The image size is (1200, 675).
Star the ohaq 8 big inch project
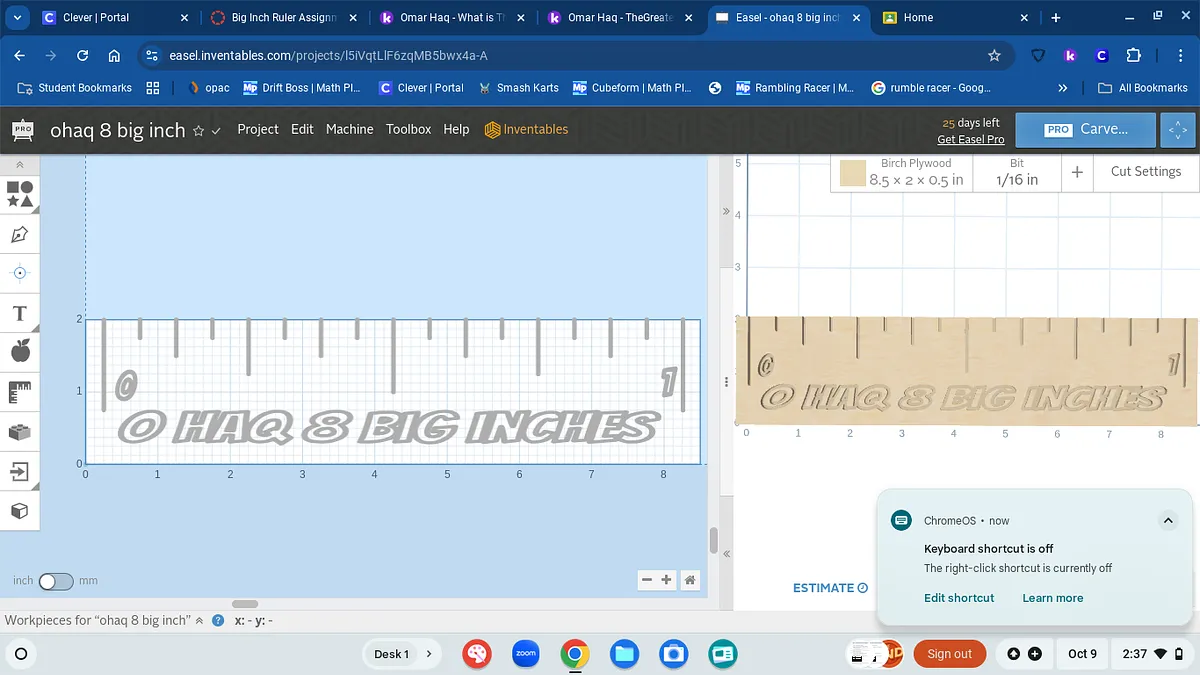pyautogui.click(x=198, y=131)
